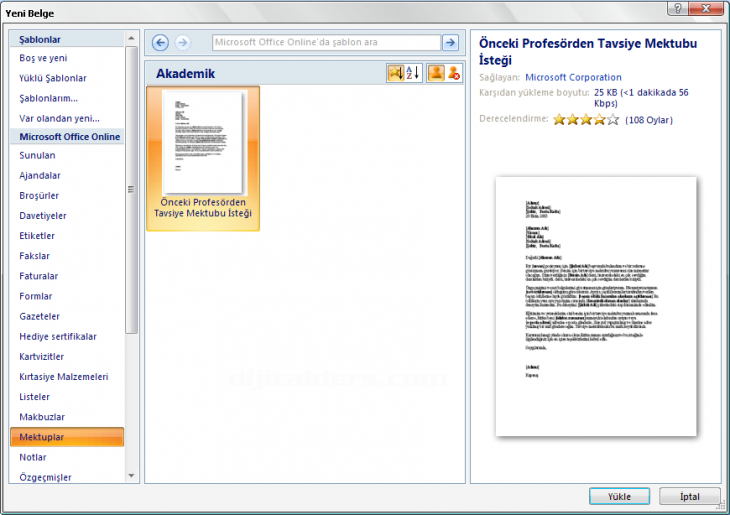Close the Yeni Belge dialog
This screenshot has width=730, height=515.
pyautogui.click(x=706, y=8)
